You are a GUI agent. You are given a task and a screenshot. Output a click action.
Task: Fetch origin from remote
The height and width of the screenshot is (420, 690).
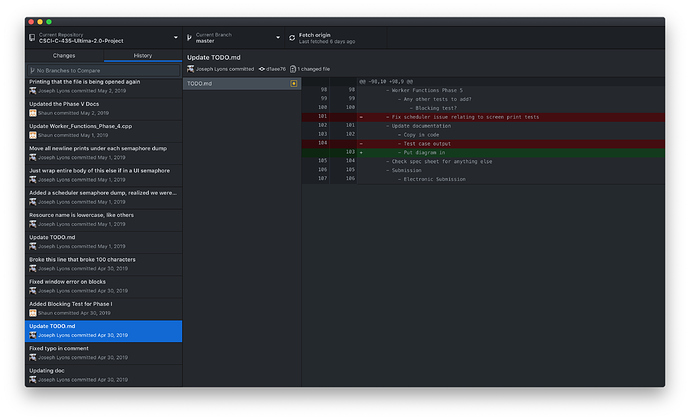coord(336,38)
